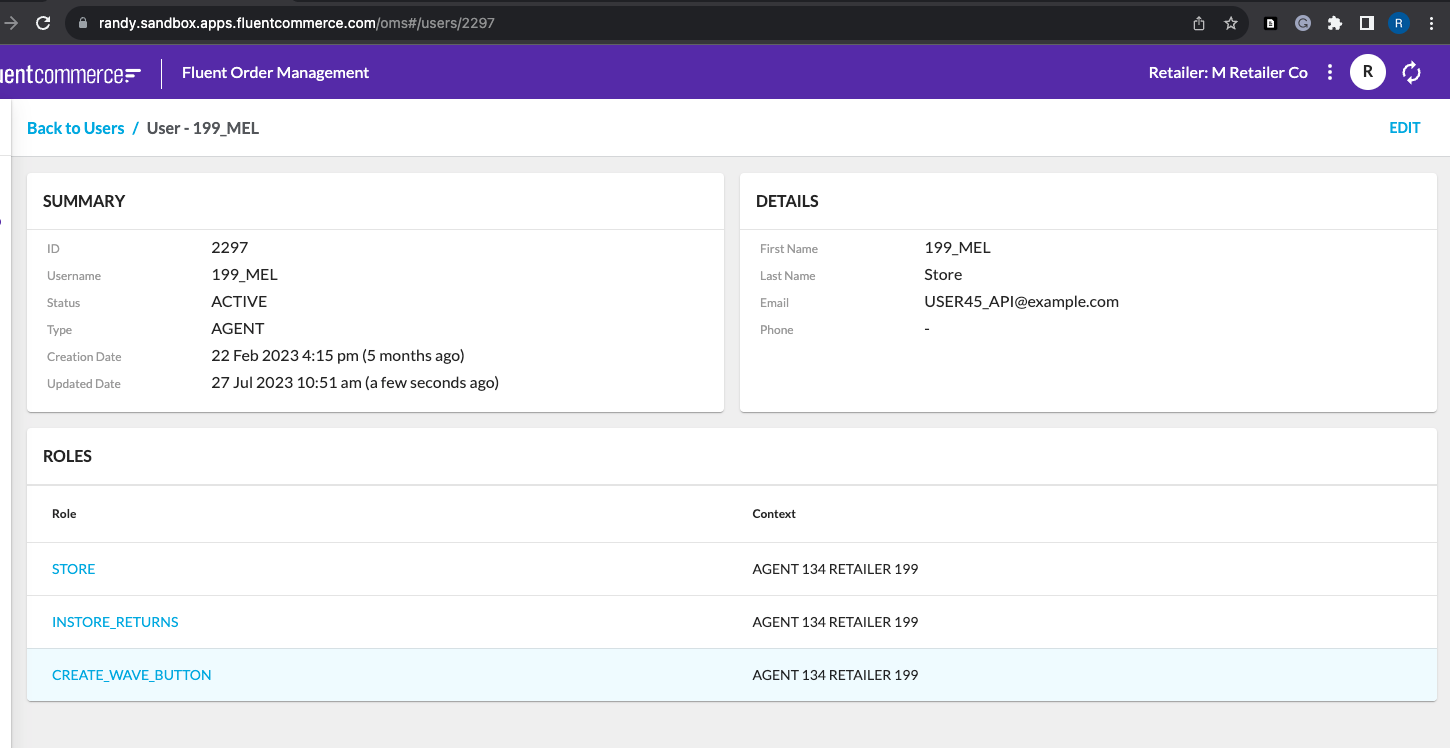Click the refresh icon in purple header
Screen dimensions: 1450x748
click(x=1411, y=72)
